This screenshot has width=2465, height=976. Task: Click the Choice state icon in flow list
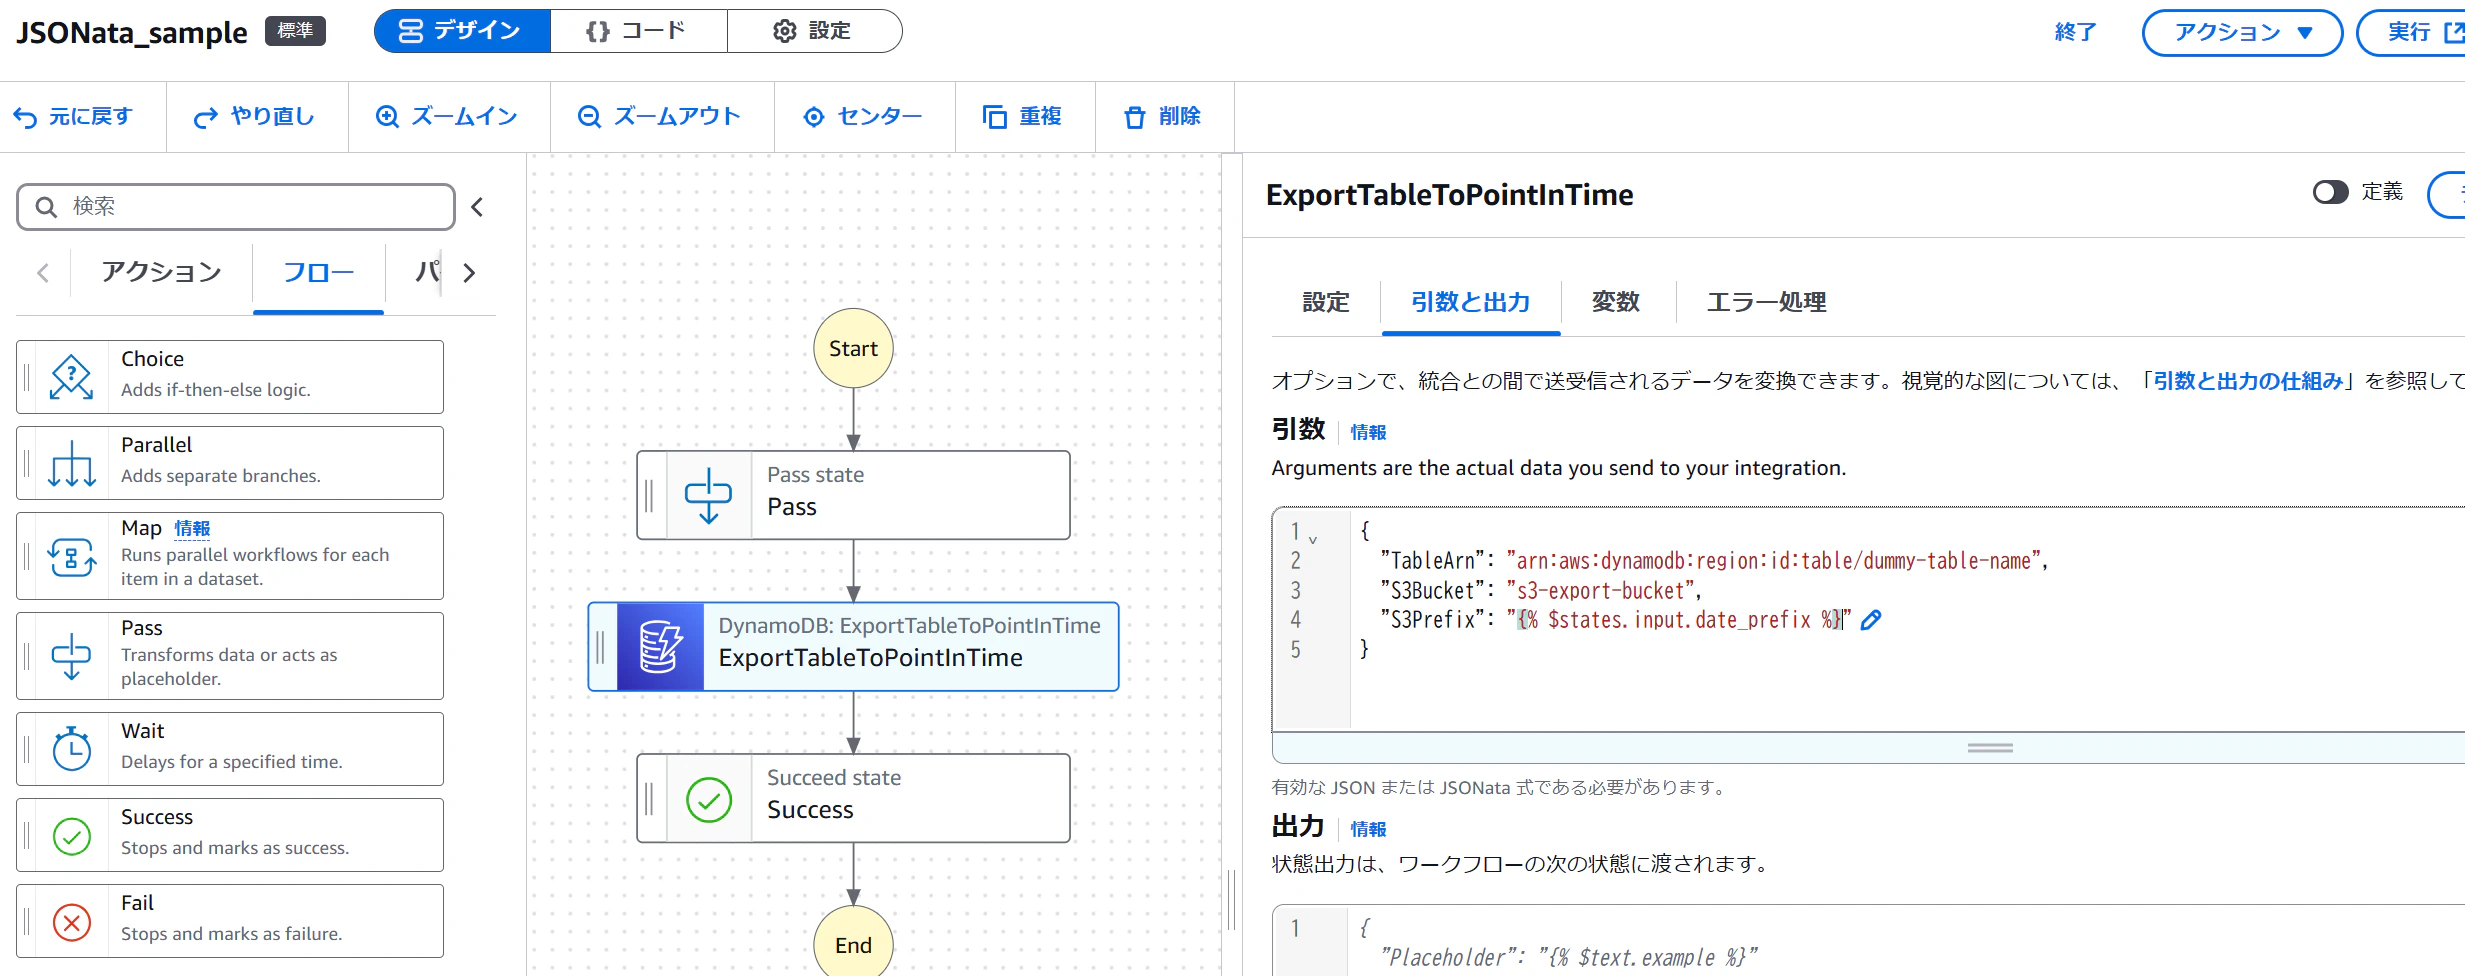[72, 378]
